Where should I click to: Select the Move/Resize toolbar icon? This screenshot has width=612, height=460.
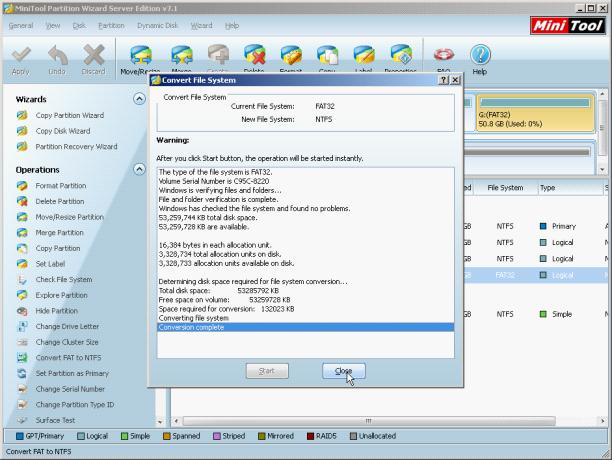tap(141, 55)
